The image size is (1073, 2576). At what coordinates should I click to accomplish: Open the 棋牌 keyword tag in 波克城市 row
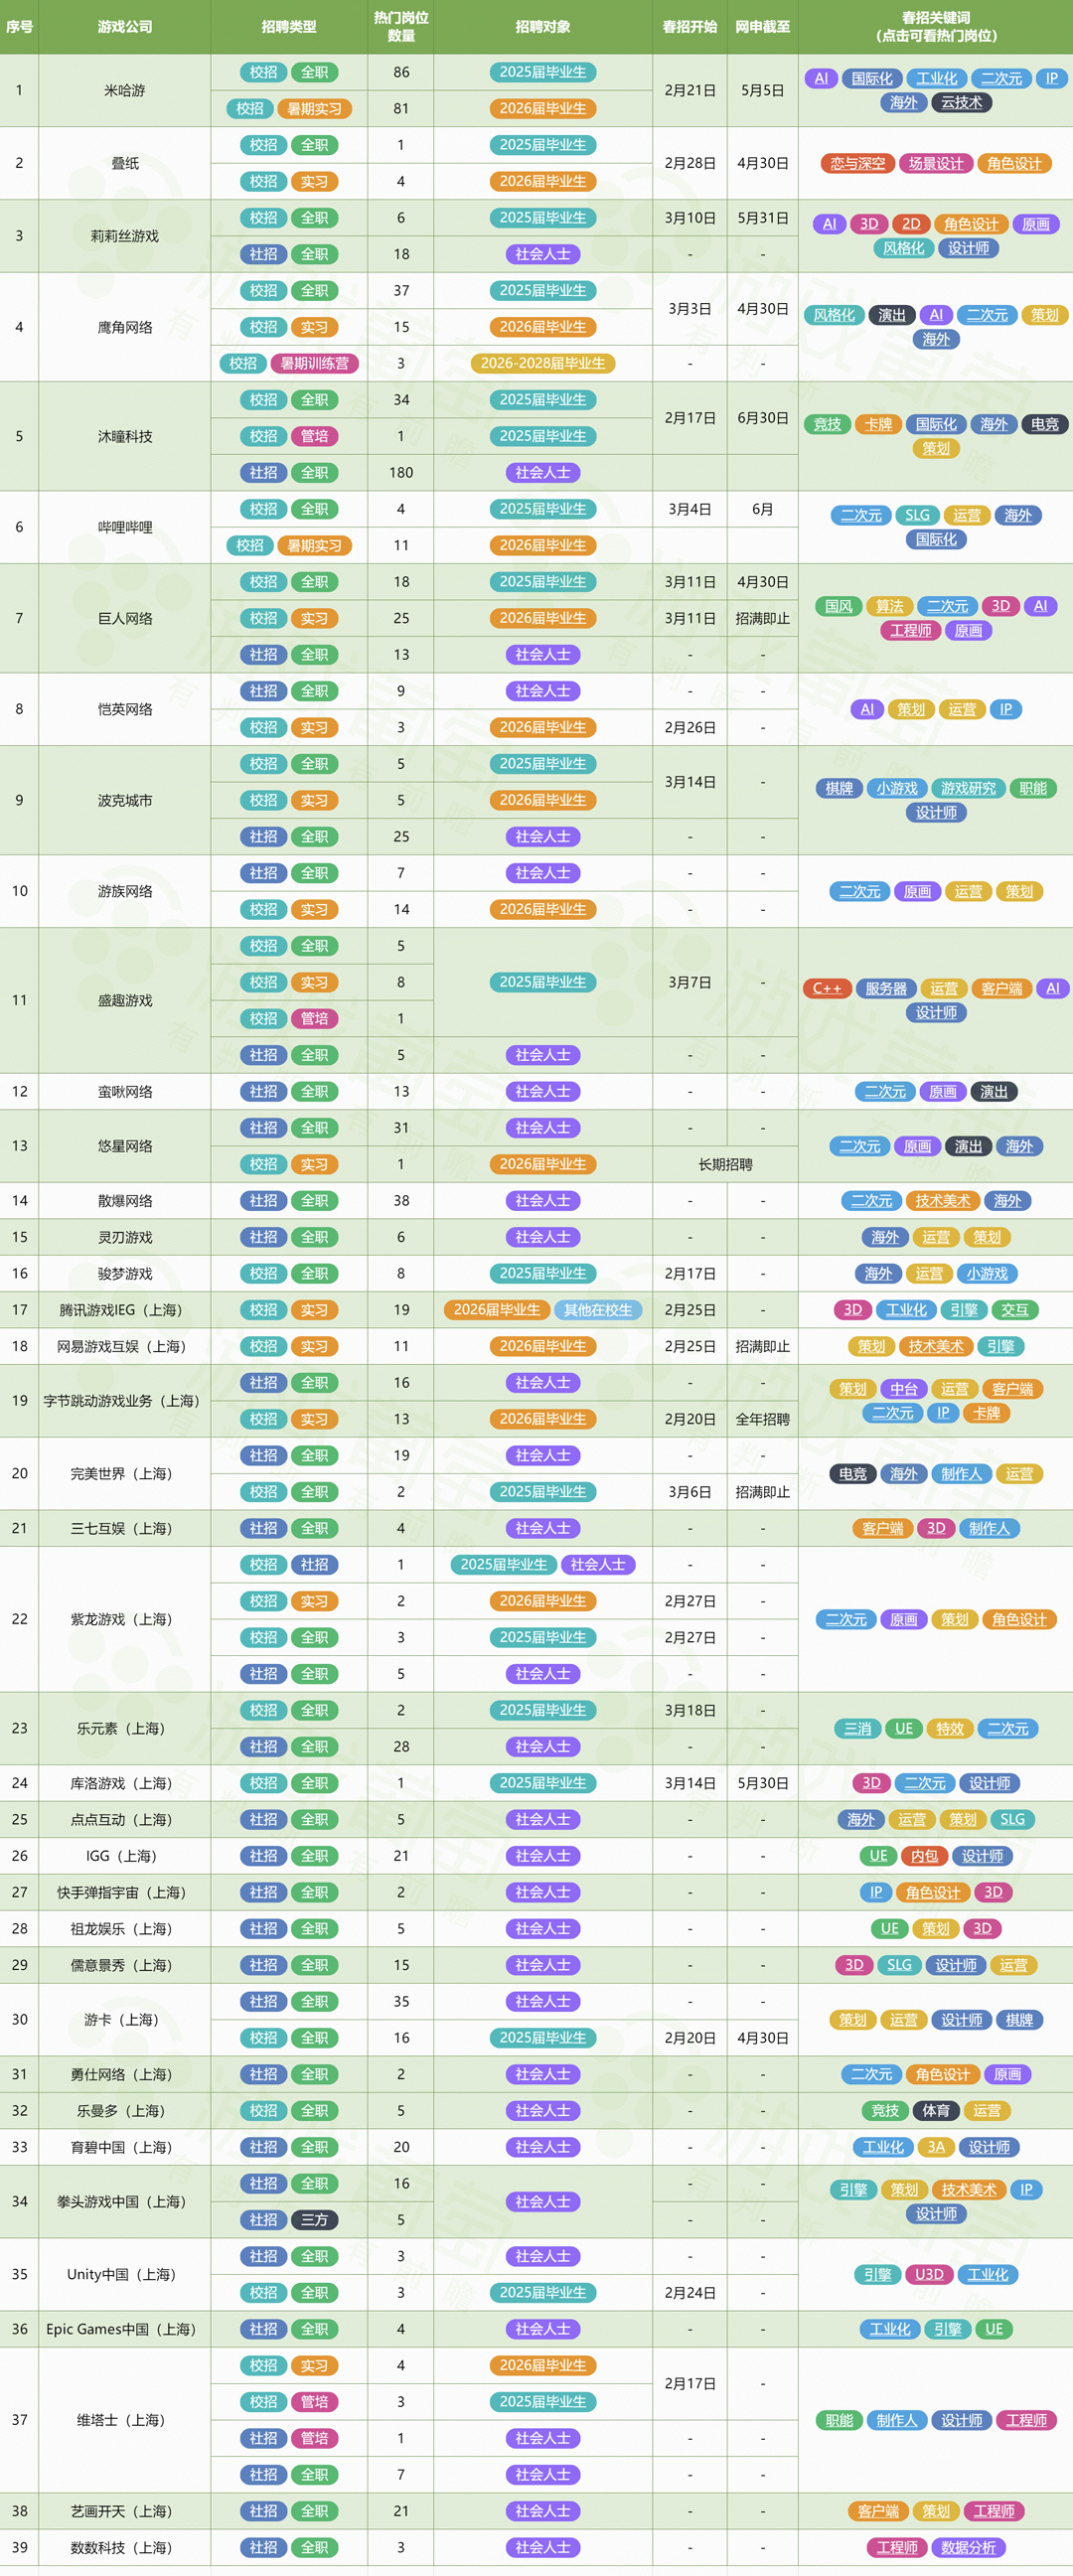tap(839, 788)
